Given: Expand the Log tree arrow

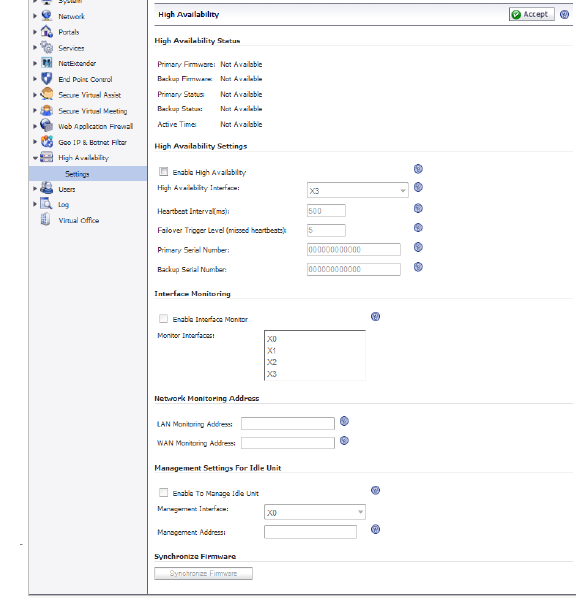Looking at the screenshot, I should point(35,204).
